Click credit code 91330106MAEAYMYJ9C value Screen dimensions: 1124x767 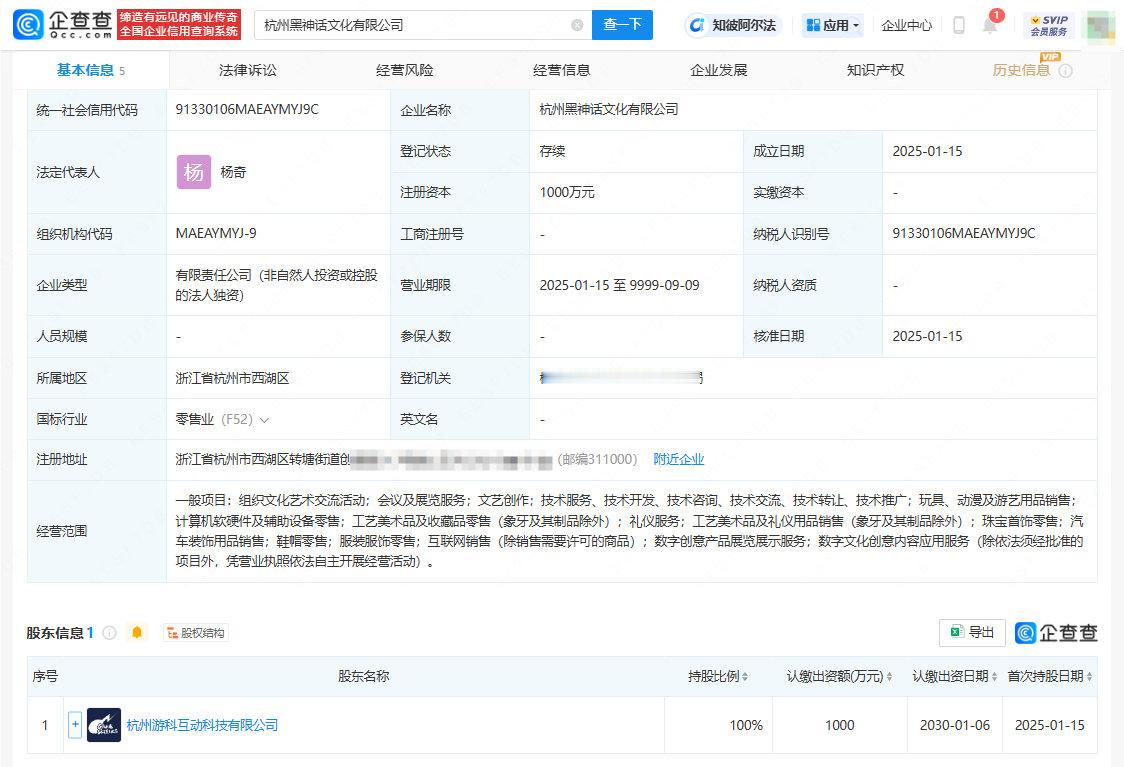click(247, 110)
